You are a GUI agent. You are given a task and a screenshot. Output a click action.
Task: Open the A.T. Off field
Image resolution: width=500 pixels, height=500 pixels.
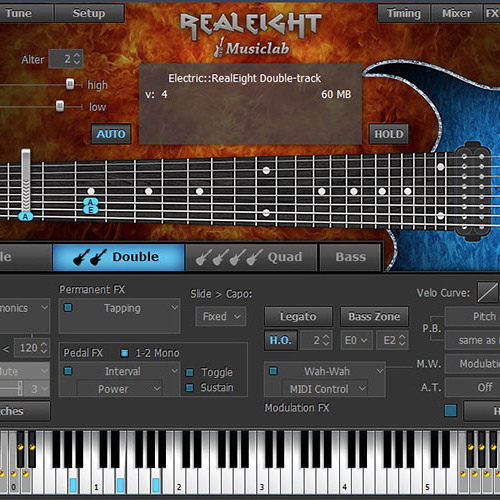click(472, 387)
